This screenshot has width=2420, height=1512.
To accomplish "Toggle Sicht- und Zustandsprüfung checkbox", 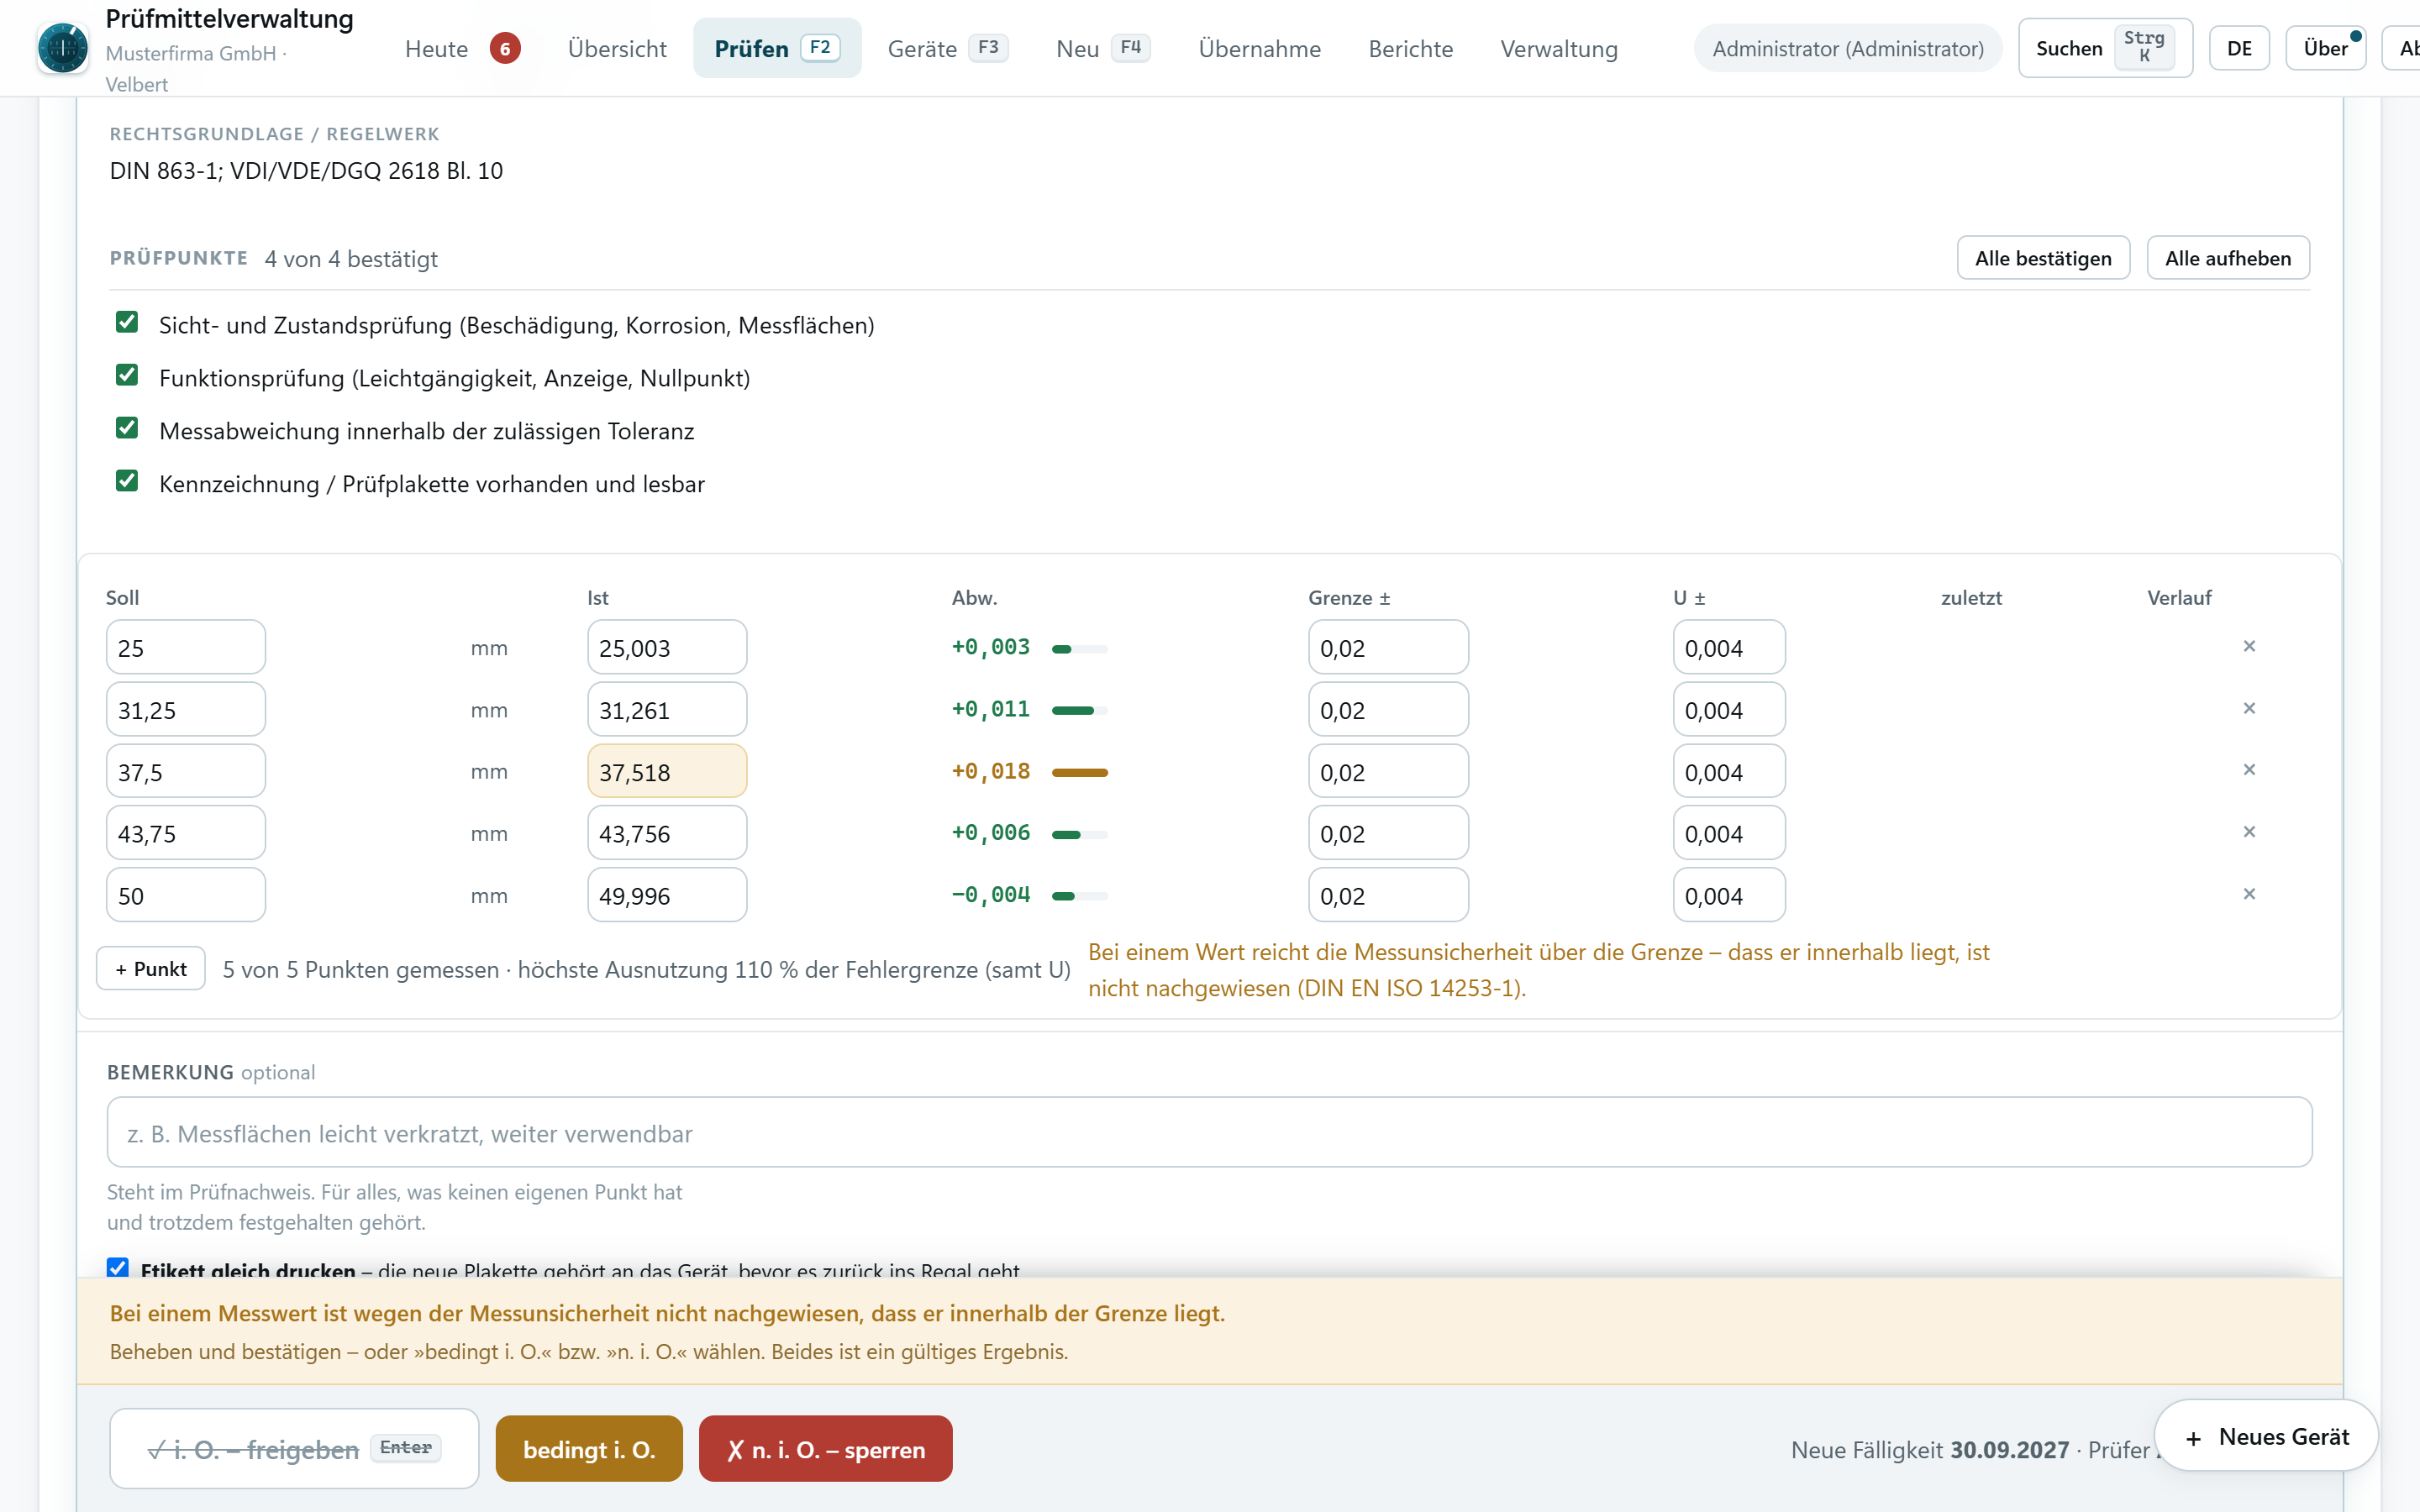I will pyautogui.click(x=127, y=322).
